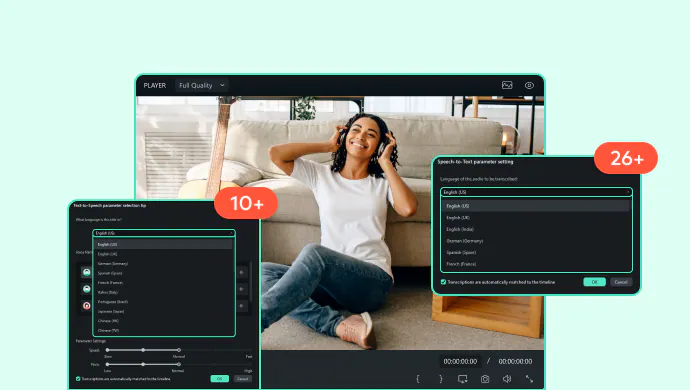Viewport: 690px width, 390px height.
Task: Choose Chinese (HK) in Text-to-Speech list
Action: point(163,321)
